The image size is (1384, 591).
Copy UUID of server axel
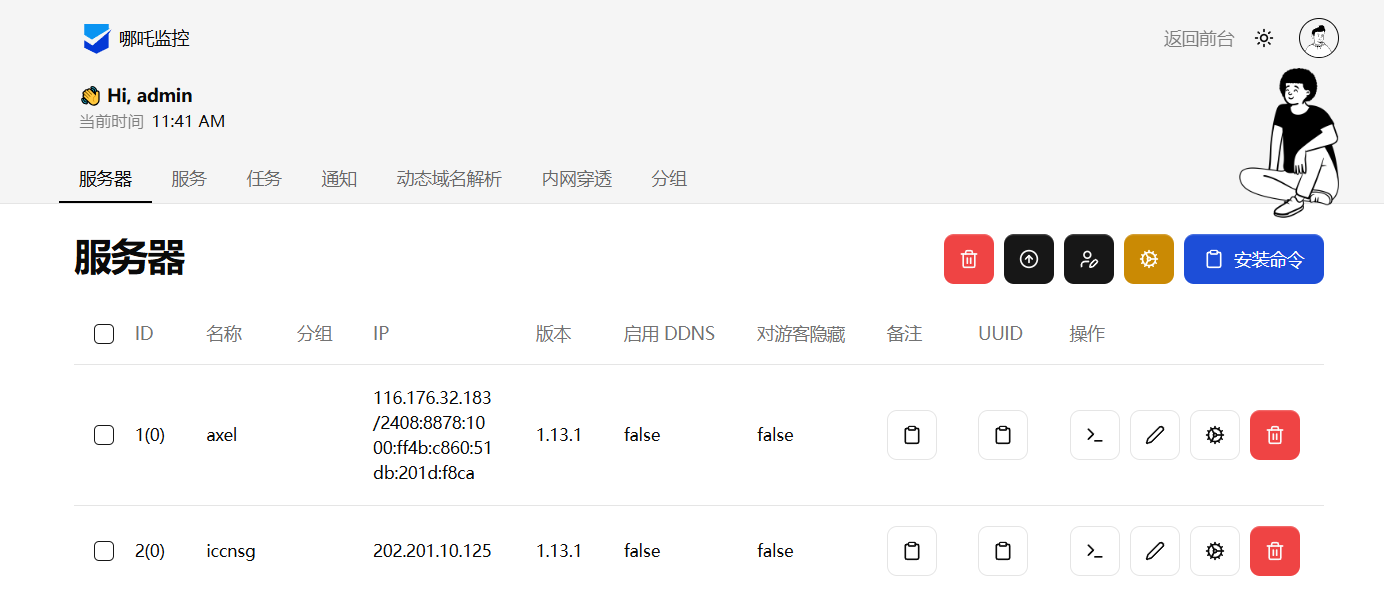click(1002, 435)
